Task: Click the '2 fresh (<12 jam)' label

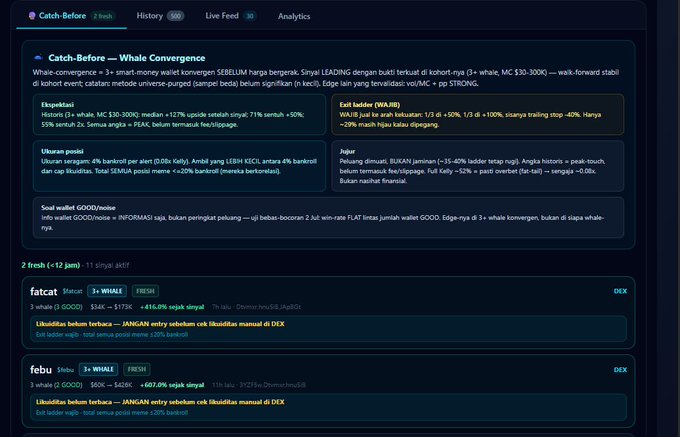Action: coord(51,265)
